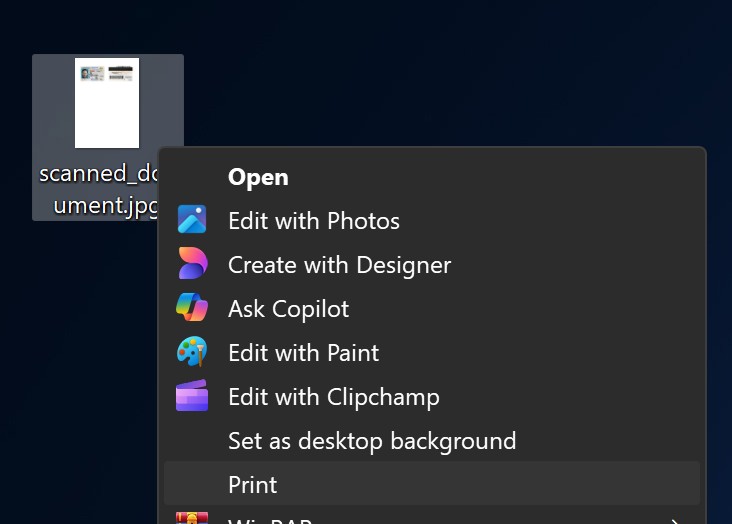This screenshot has height=524, width=732.
Task: Choose Edit with Clipchamp
Action: tap(333, 397)
